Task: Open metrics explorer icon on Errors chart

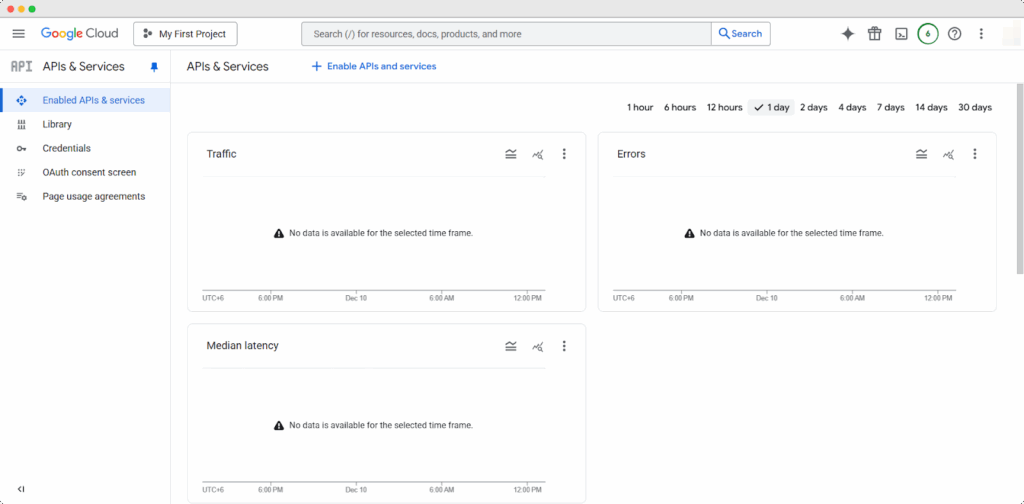Action: (949, 154)
